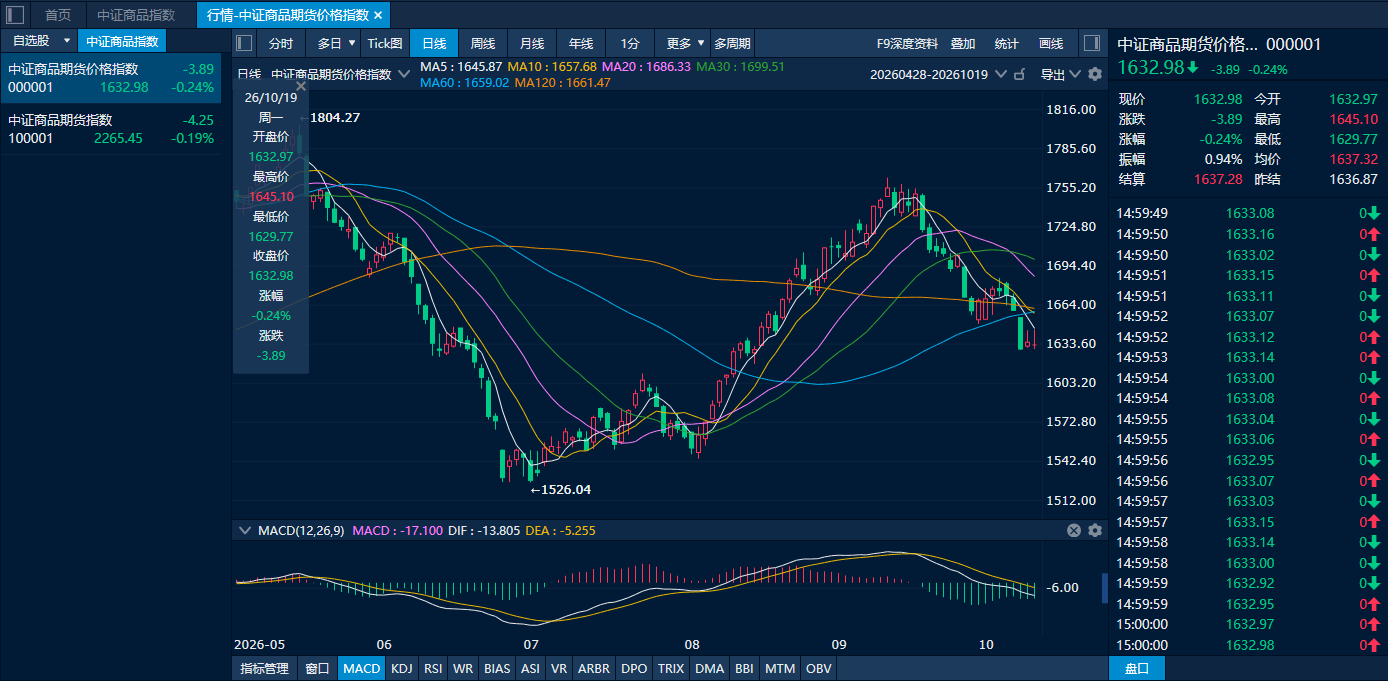Switch indicator to BIAS
The height and width of the screenshot is (681, 1388).
click(x=496, y=668)
